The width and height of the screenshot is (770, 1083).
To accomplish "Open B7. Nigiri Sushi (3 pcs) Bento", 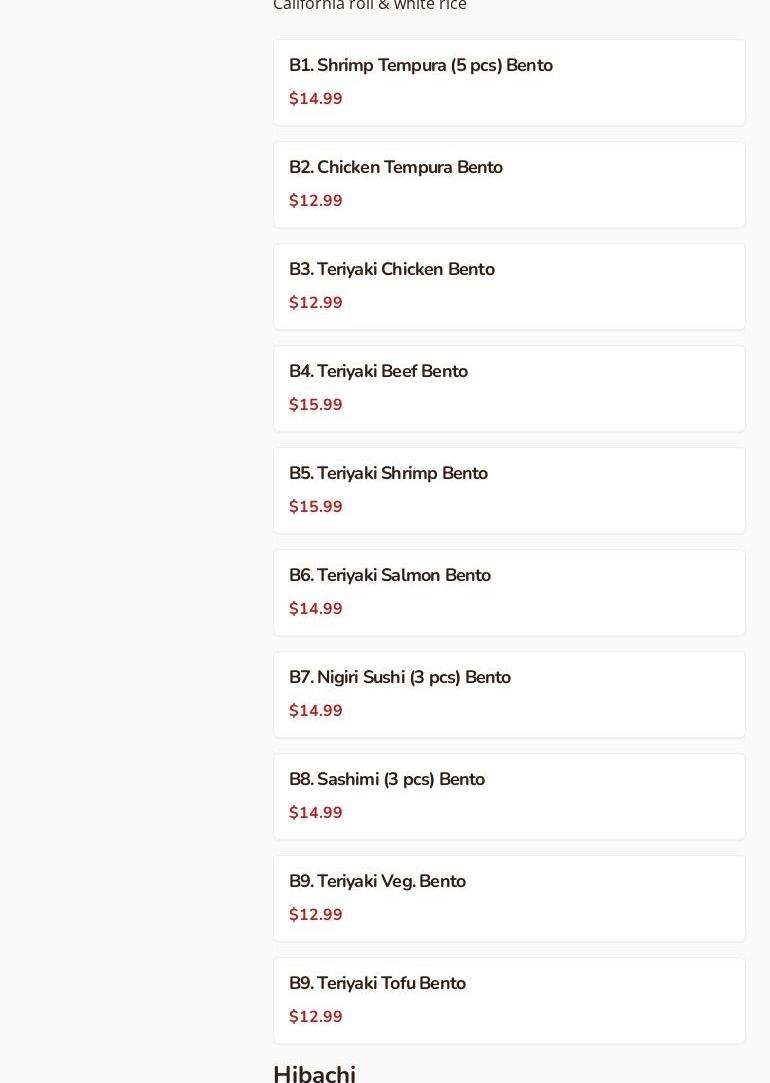I will pos(399,678).
